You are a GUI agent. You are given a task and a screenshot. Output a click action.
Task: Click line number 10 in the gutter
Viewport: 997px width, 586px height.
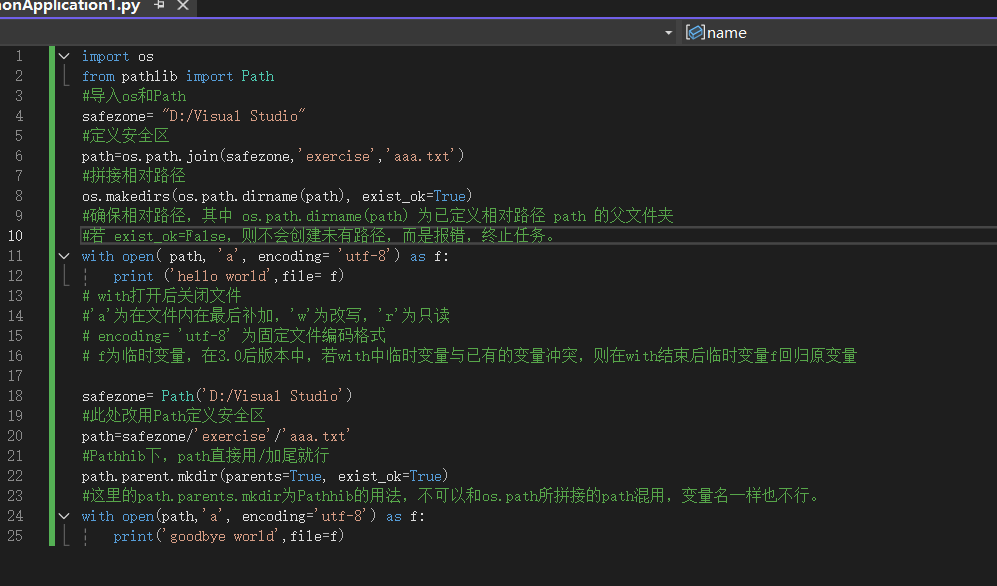(x=17, y=236)
